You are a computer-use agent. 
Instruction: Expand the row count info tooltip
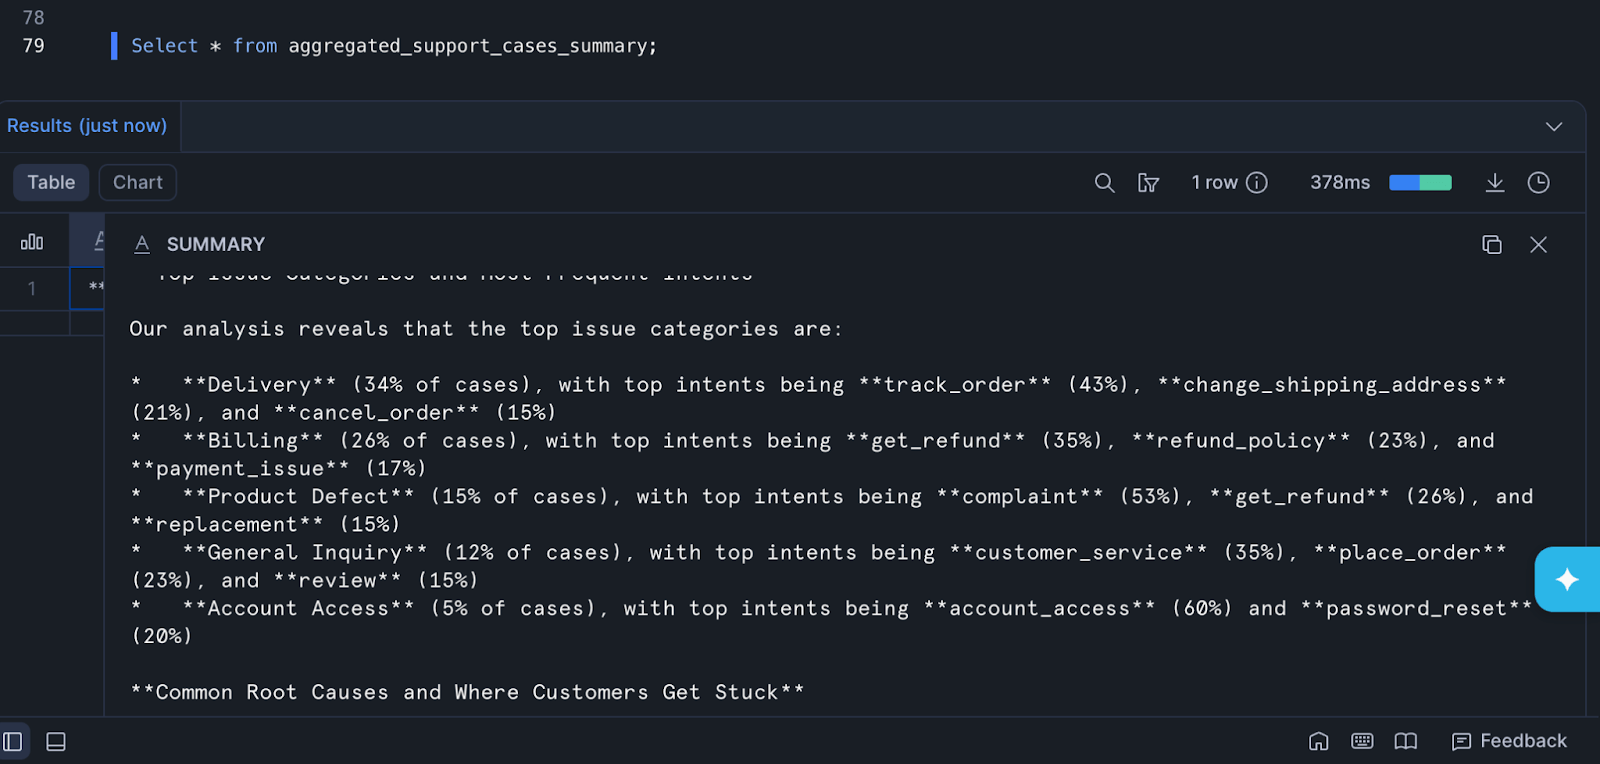[1258, 182]
